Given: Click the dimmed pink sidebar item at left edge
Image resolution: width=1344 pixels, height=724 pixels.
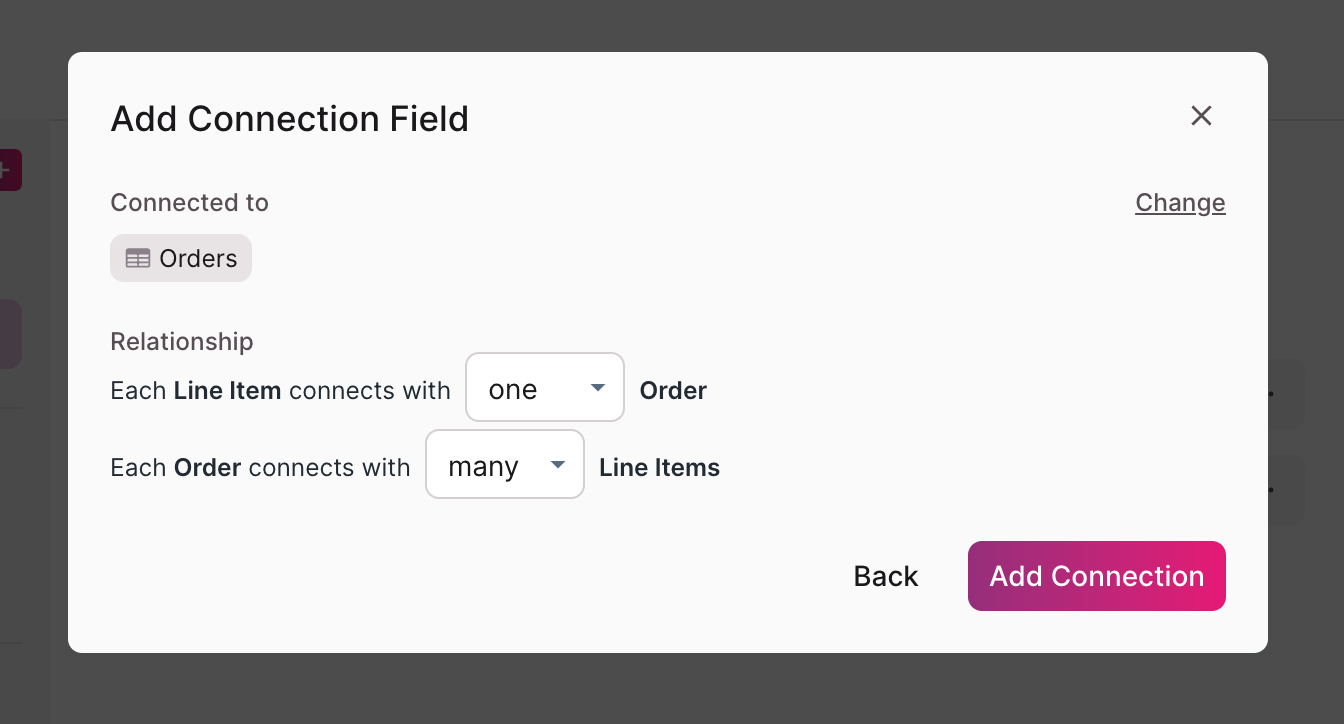Looking at the screenshot, I should pos(10,335).
